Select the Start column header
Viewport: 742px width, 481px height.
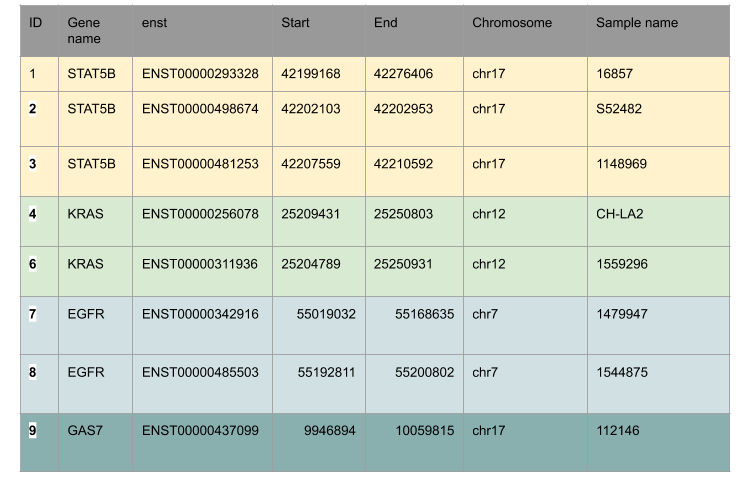295,23
